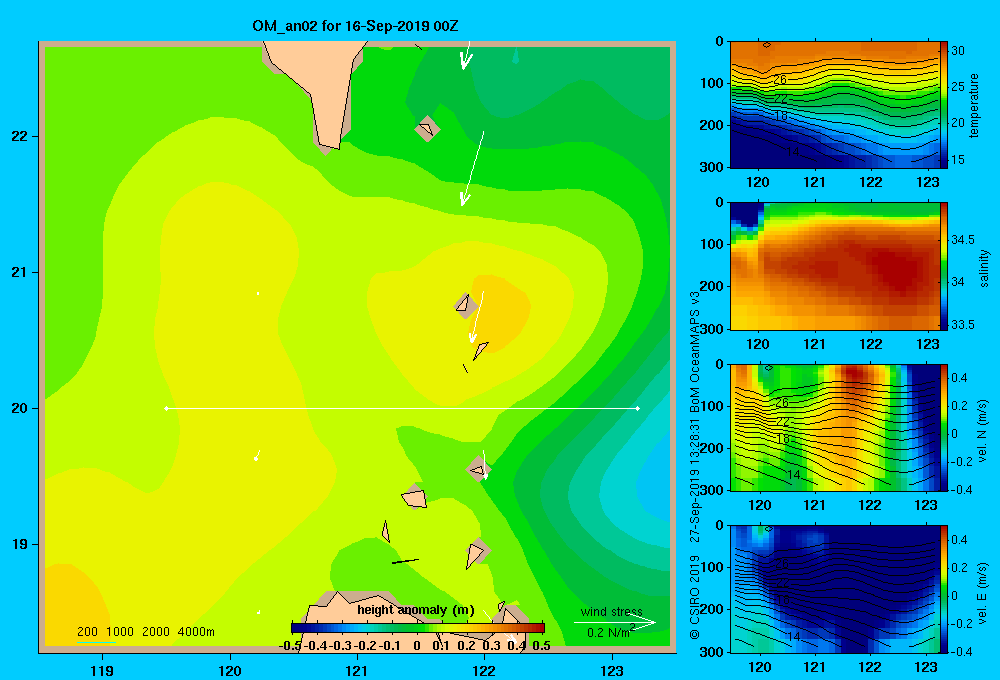Click the '0.2 N/m' wind stress value
The height and width of the screenshot is (680, 1000).
608,632
